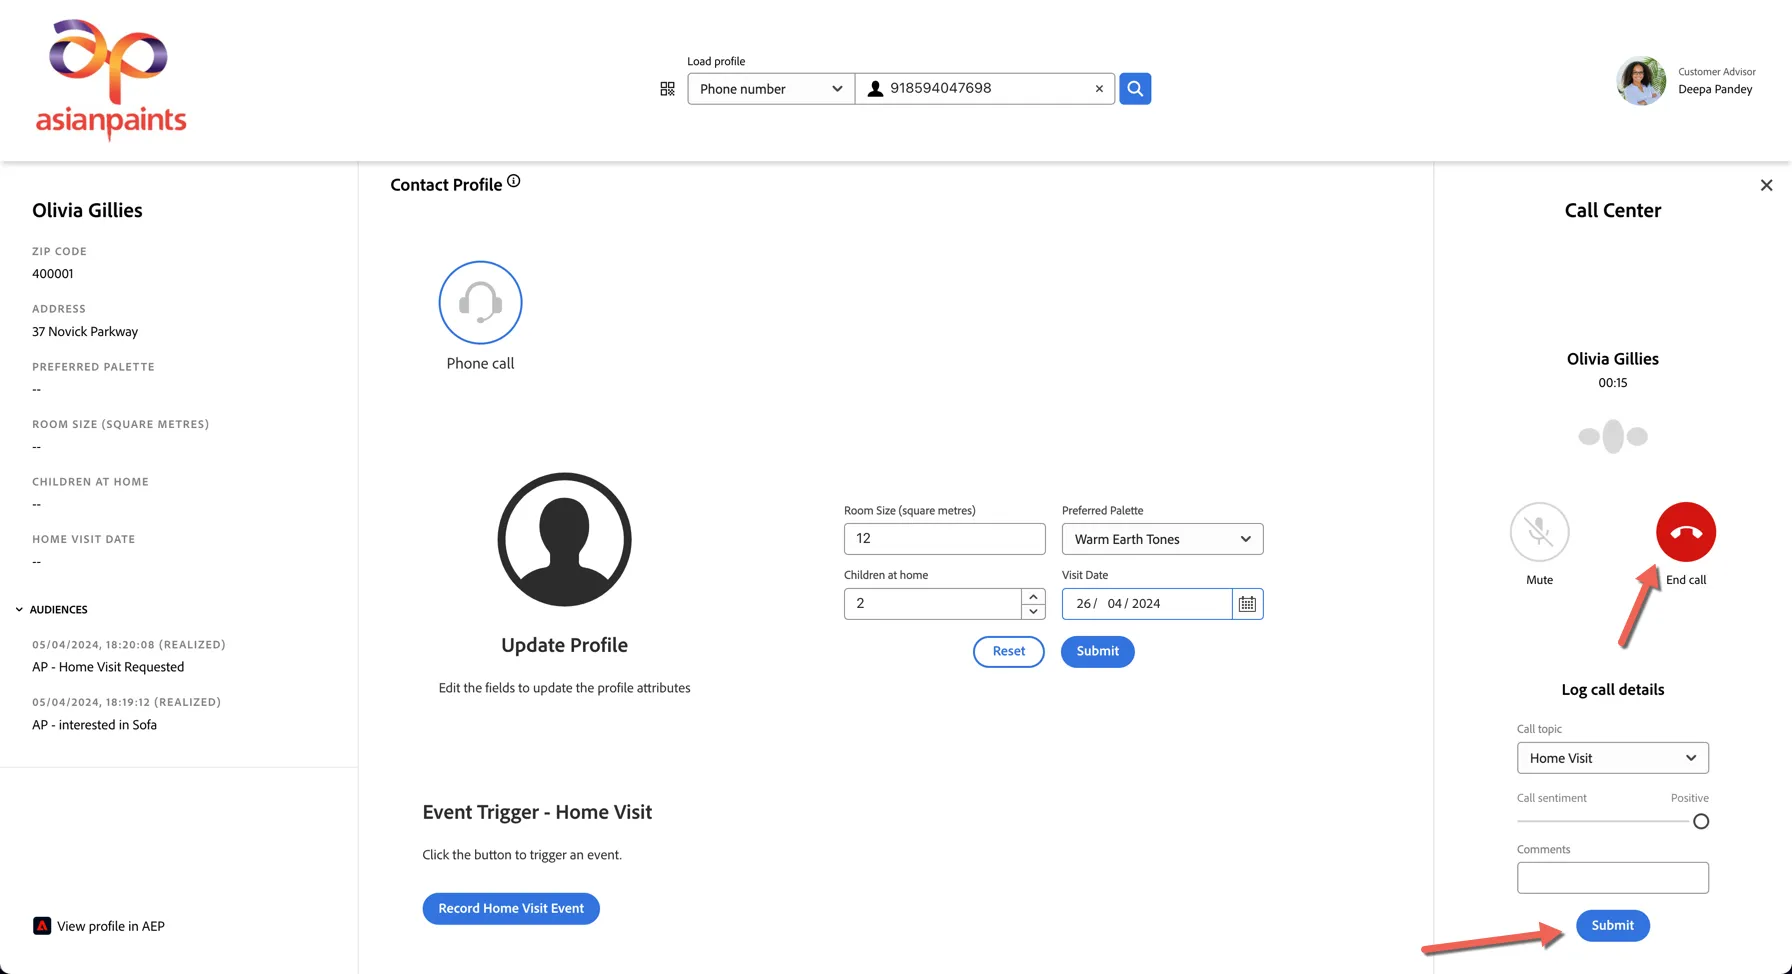Select AP - Home Visit Requested audience
1792x974 pixels.
coord(108,667)
